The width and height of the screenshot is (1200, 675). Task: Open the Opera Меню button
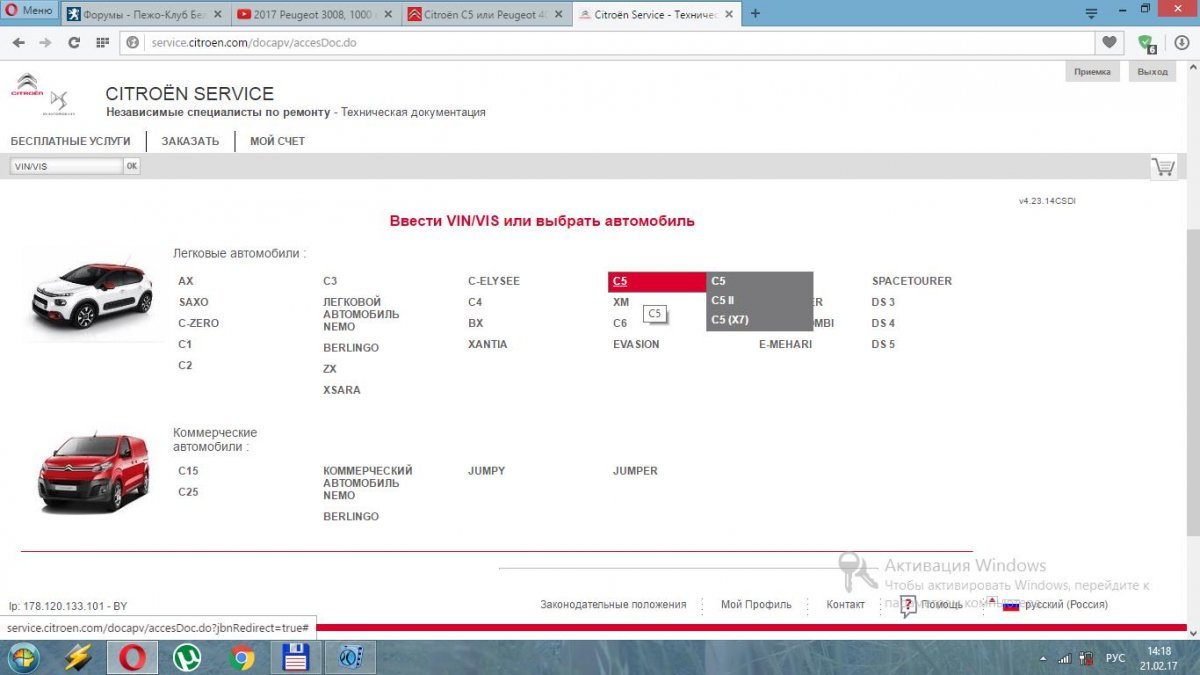pos(29,11)
